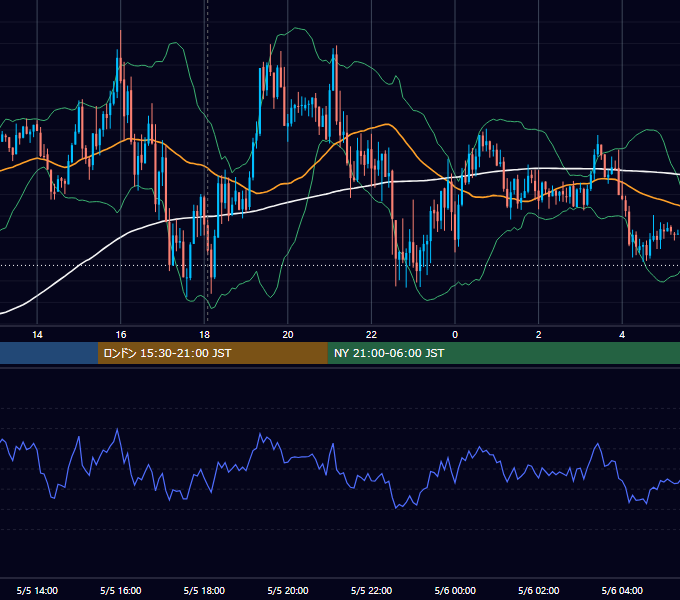Click the 14 hour label on price chart axis
This screenshot has height=600, width=680.
(x=37, y=335)
